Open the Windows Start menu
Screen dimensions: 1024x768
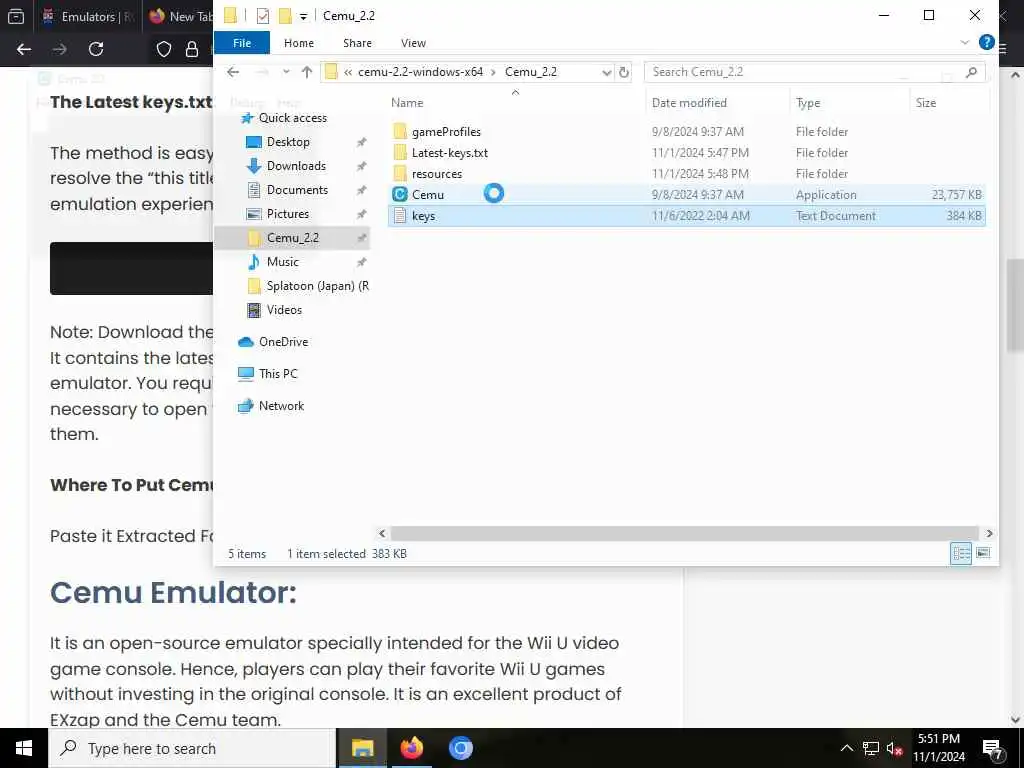click(x=24, y=748)
